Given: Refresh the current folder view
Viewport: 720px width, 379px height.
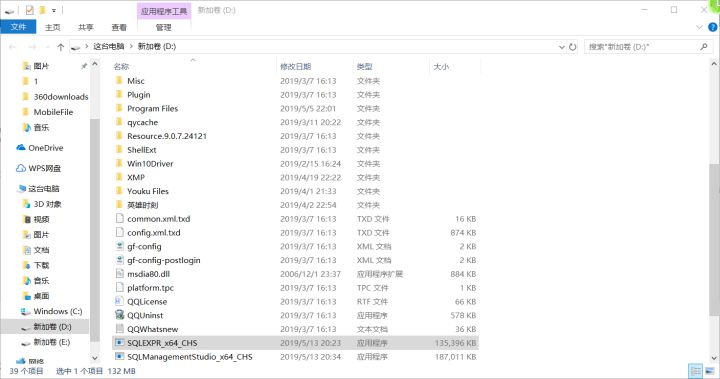Looking at the screenshot, I should [572, 46].
